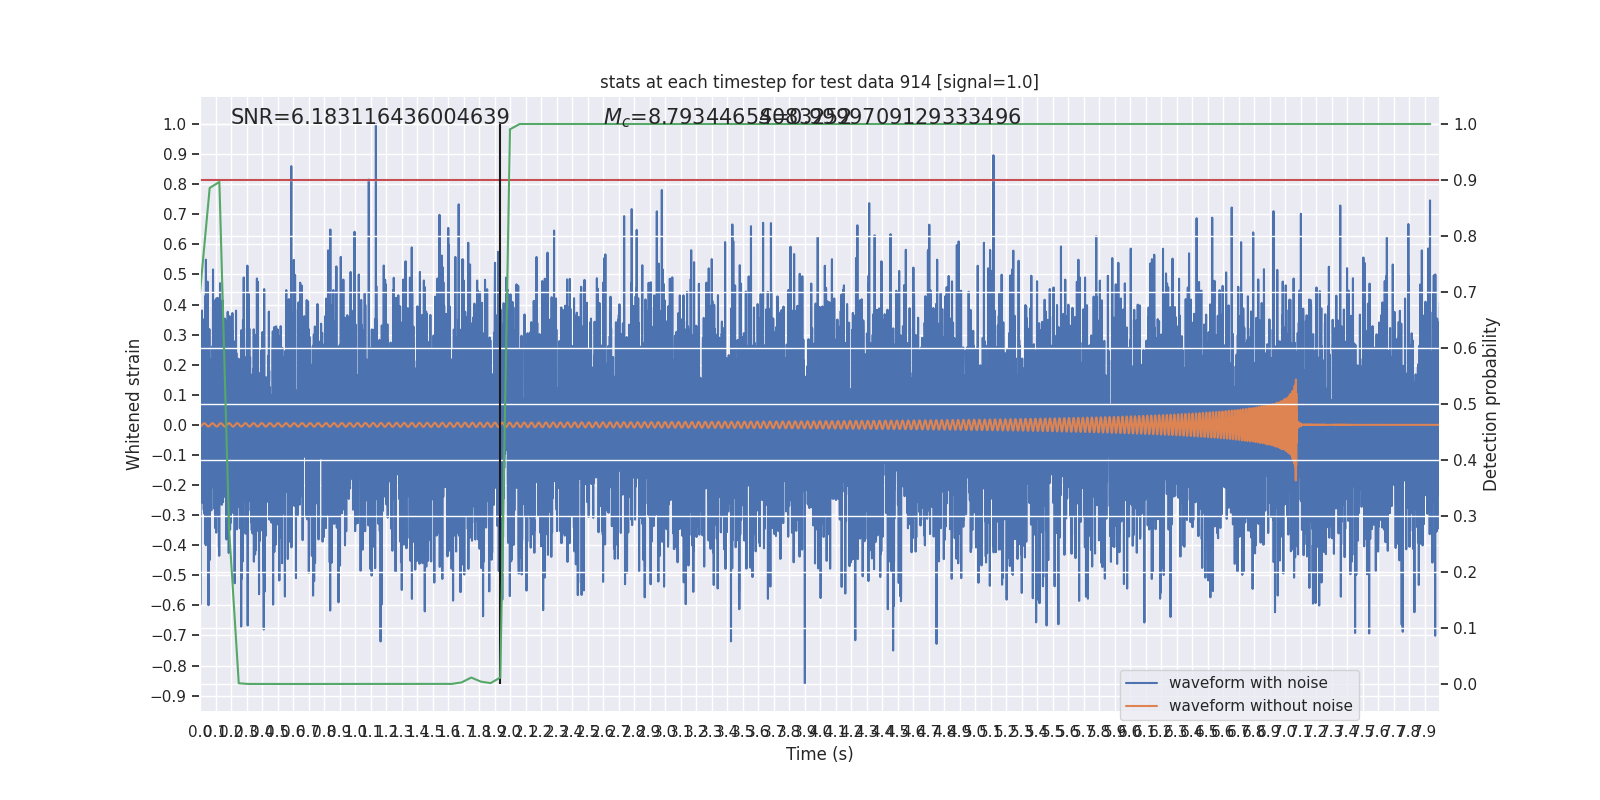Click the −0.1 tick label
The image size is (1600, 800).
point(169,455)
